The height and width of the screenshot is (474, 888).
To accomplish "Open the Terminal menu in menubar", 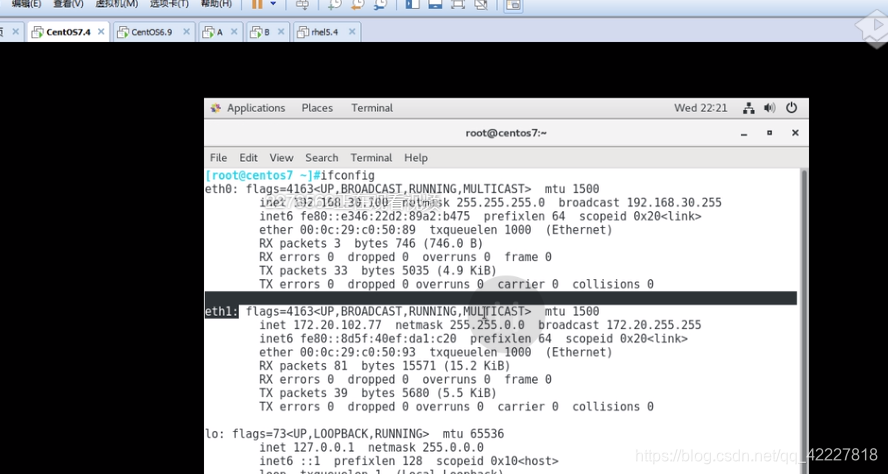I will [x=371, y=158].
